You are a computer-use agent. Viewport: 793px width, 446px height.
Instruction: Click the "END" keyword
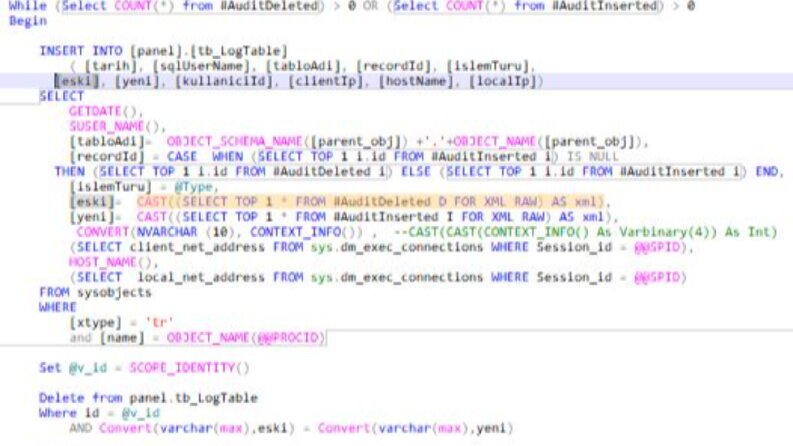[767, 171]
